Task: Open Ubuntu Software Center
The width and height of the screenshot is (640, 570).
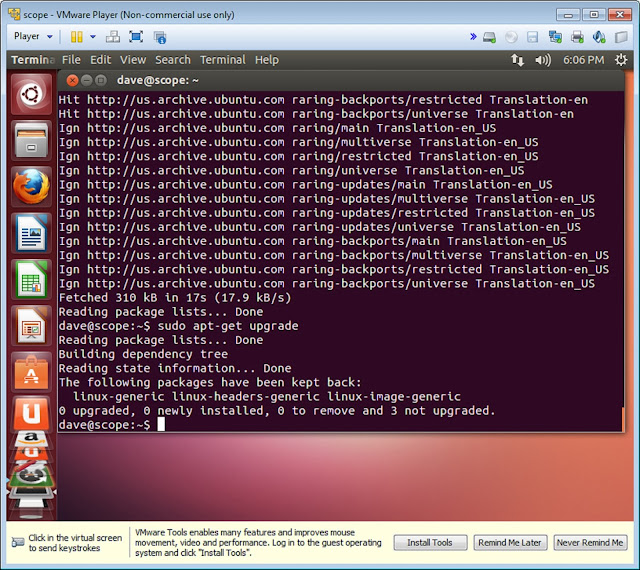Action: click(31, 373)
